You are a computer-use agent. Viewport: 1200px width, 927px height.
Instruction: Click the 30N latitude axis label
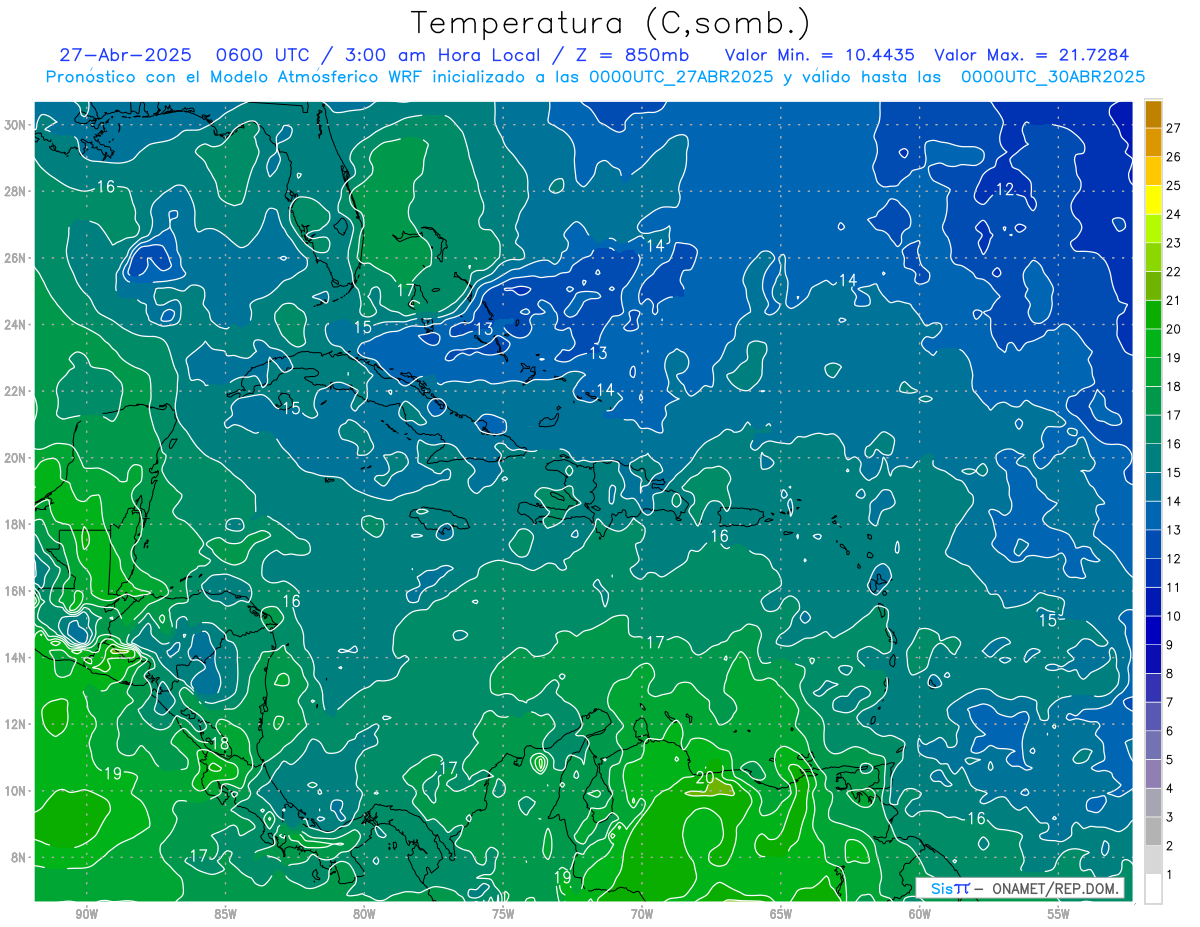click(x=15, y=125)
